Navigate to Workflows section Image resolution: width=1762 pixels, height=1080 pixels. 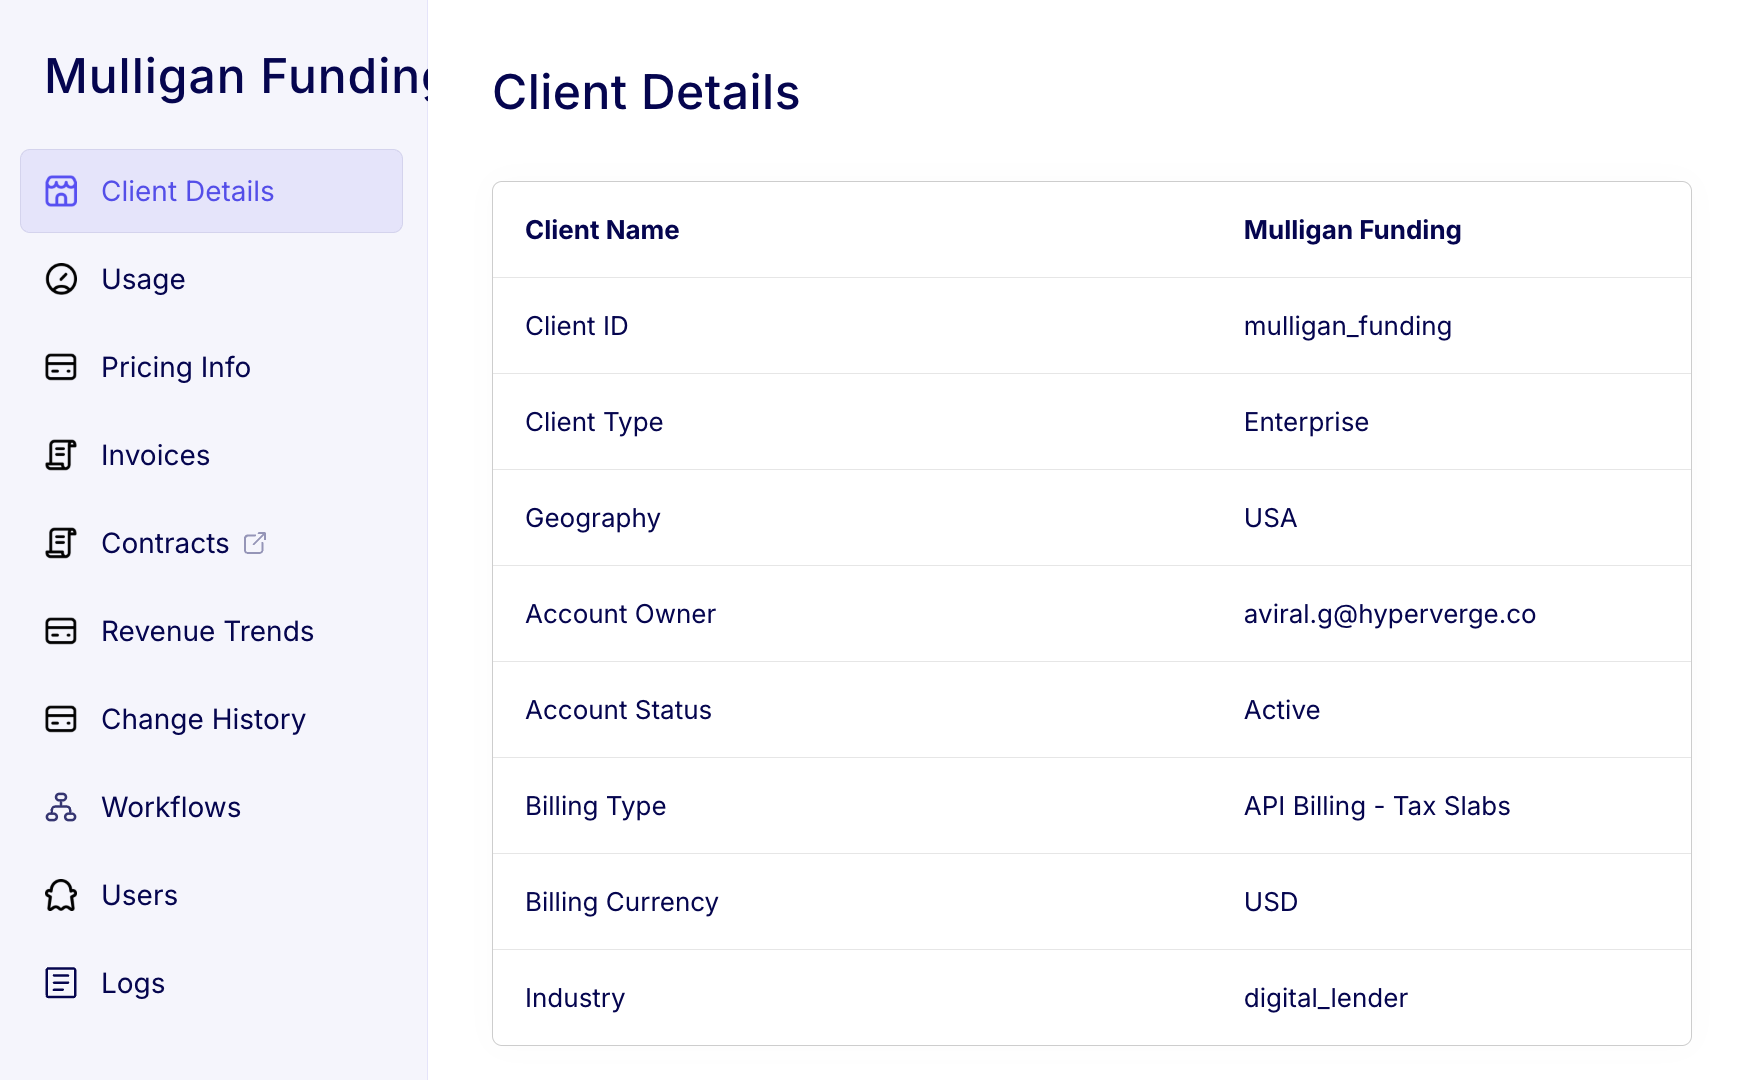[x=171, y=807]
